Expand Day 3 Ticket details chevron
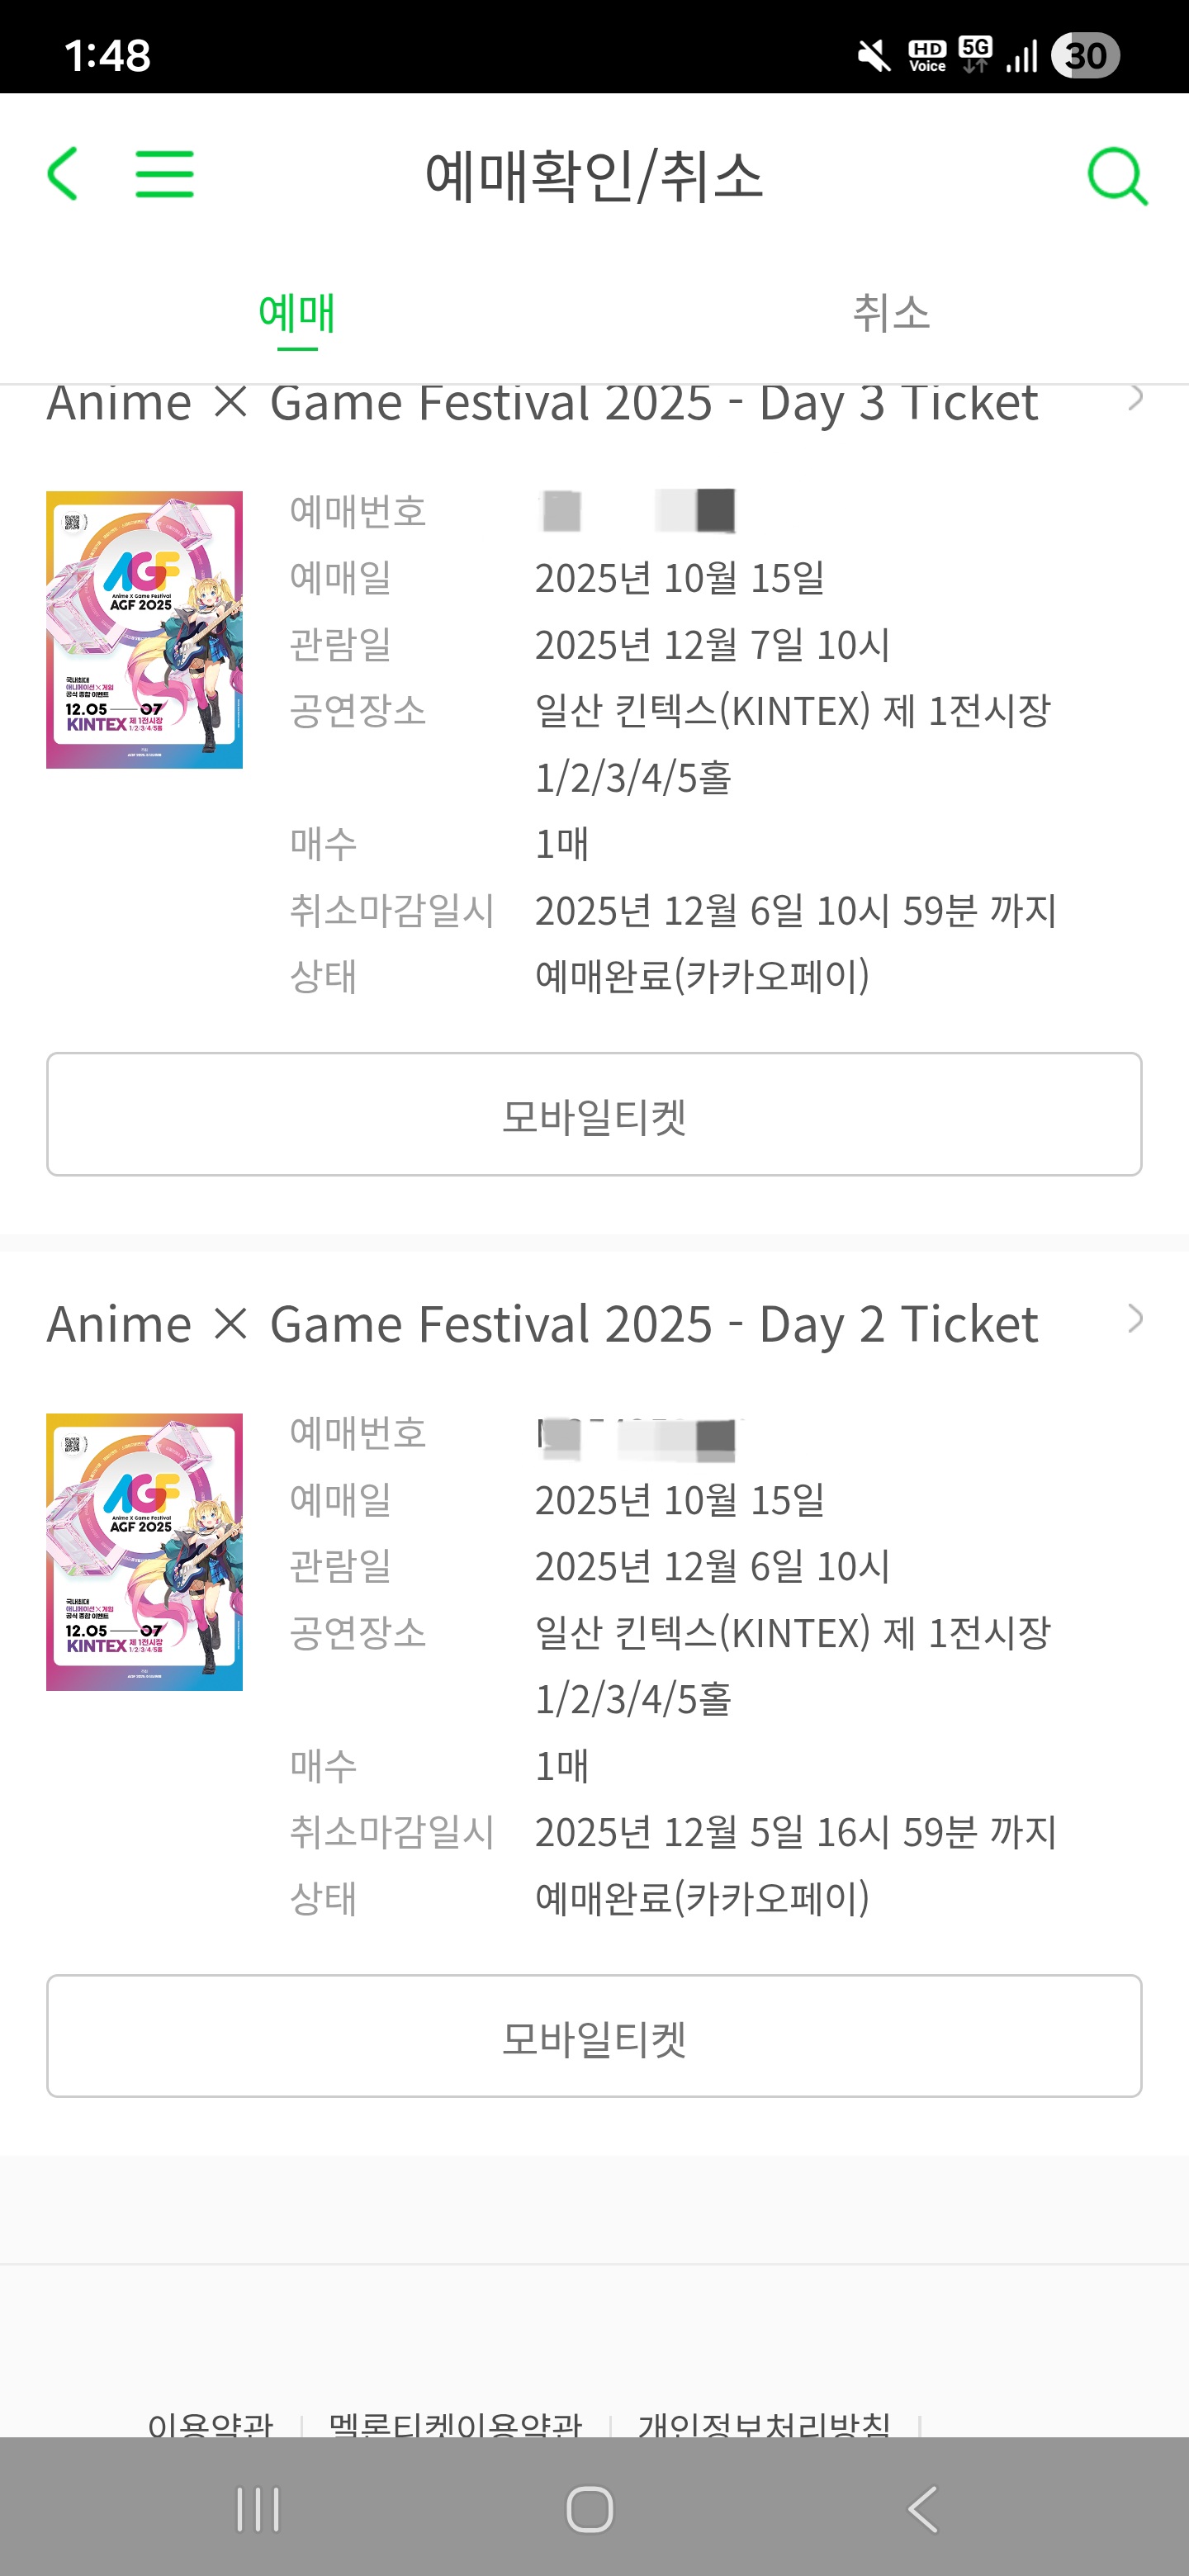The image size is (1189, 2576). point(1135,399)
